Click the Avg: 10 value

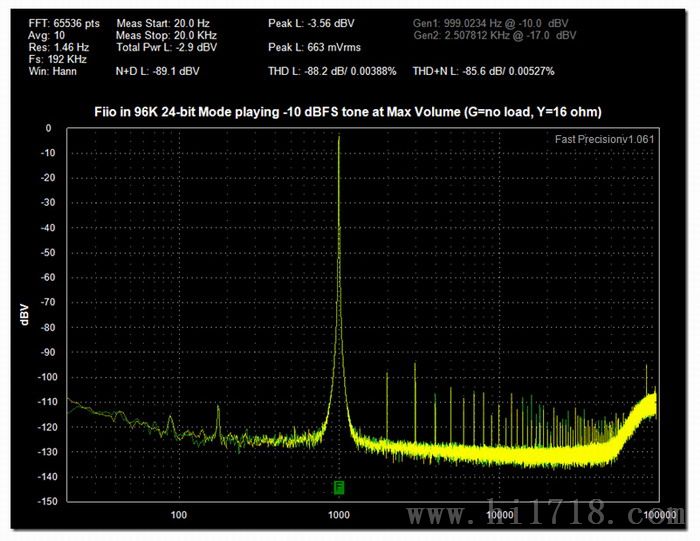pos(46,35)
